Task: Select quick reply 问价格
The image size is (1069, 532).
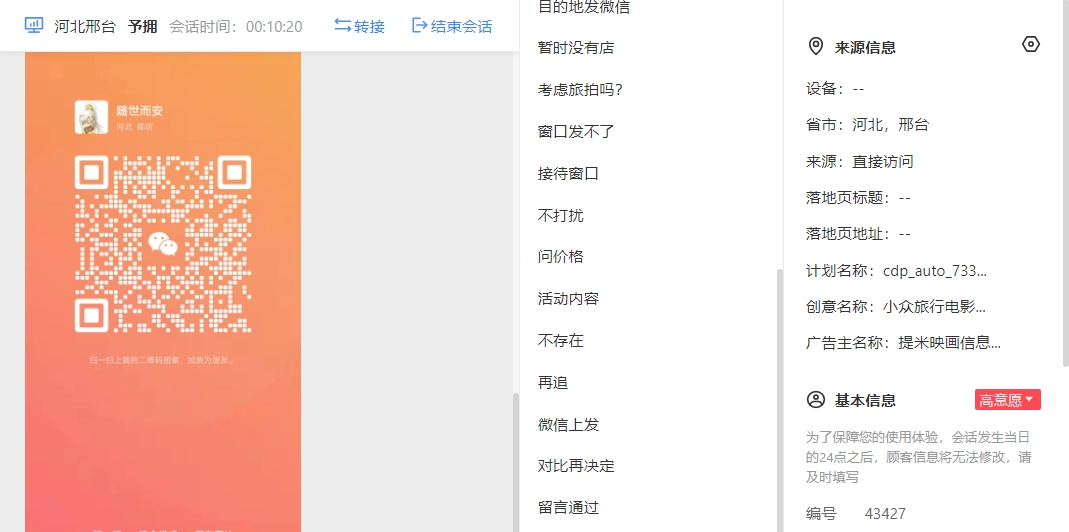Action: point(560,257)
